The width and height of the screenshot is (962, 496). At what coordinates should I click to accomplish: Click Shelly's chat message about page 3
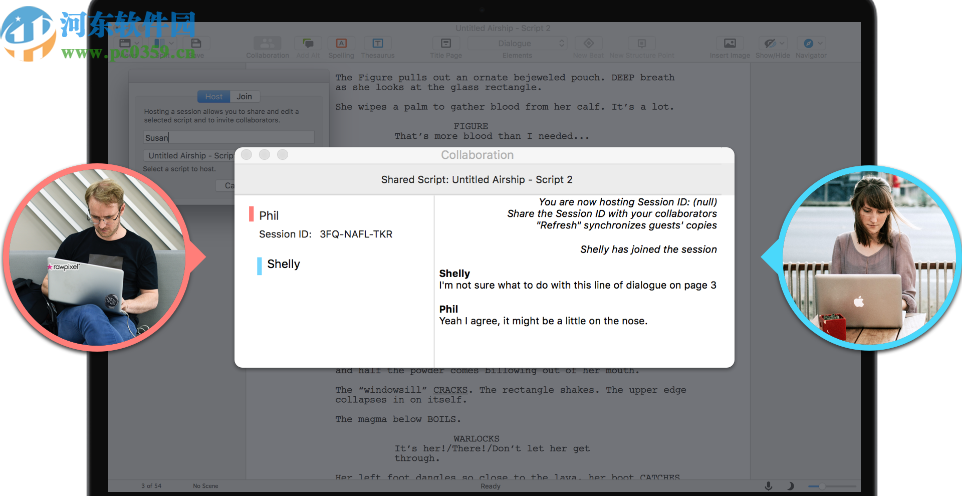tap(577, 285)
